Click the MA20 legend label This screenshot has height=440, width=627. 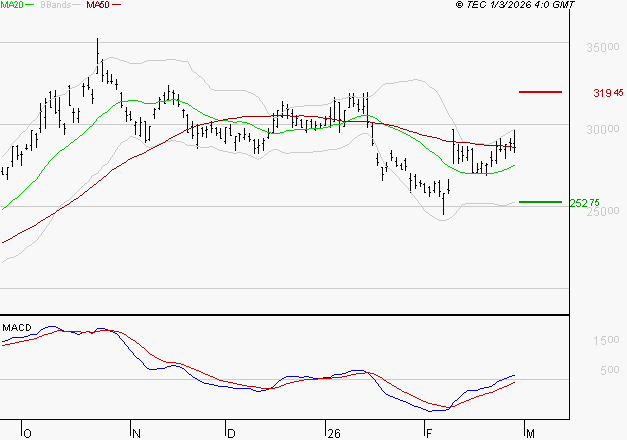click(12, 5)
